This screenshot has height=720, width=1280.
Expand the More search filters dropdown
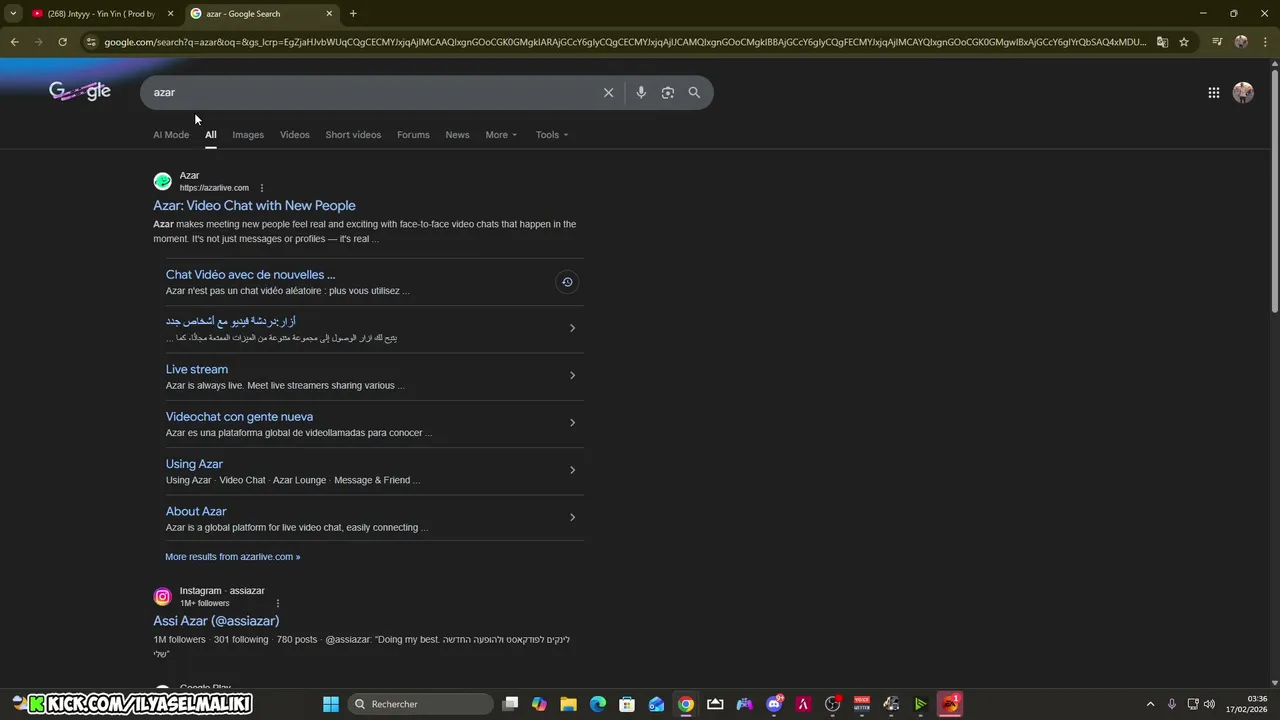[501, 135]
